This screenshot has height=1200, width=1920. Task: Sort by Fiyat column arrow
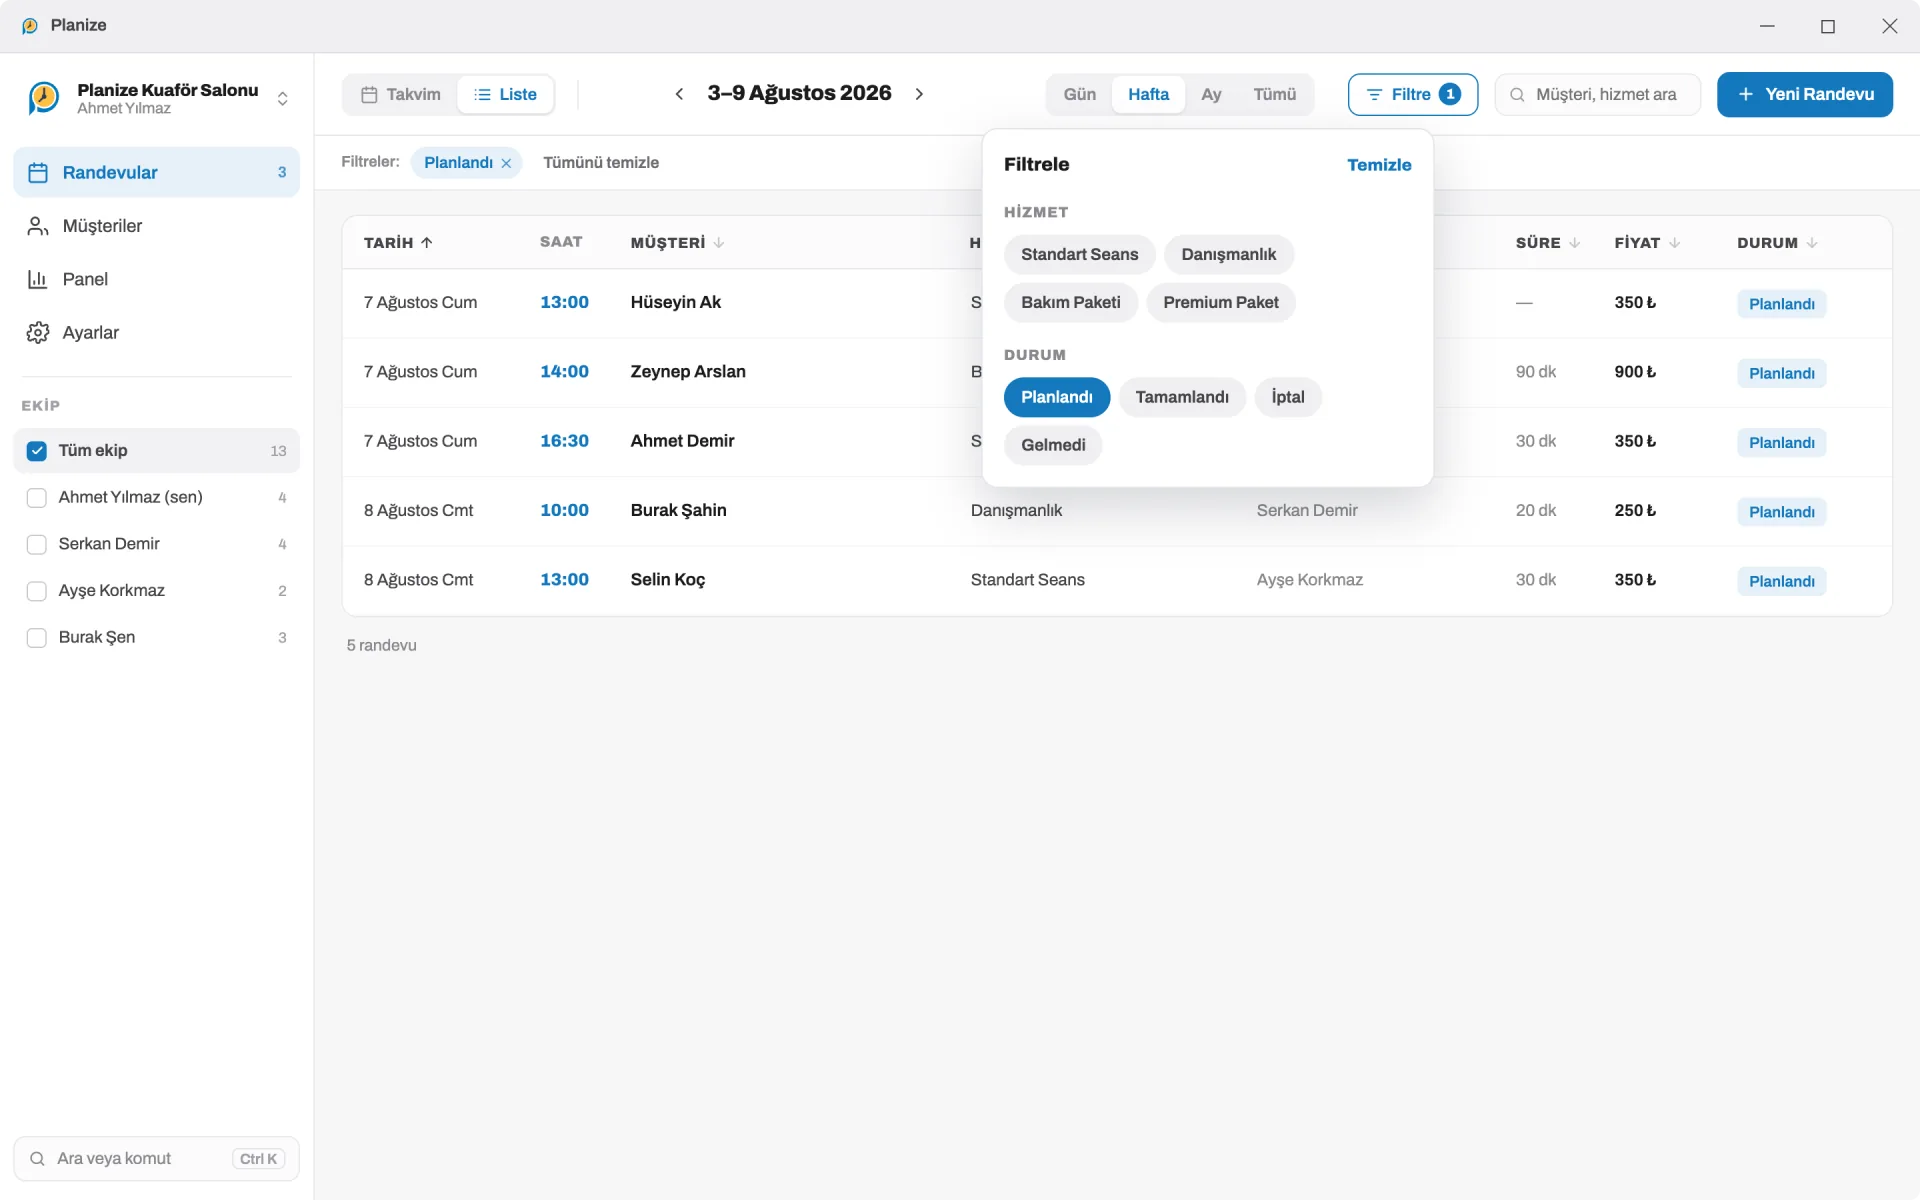tap(1675, 242)
